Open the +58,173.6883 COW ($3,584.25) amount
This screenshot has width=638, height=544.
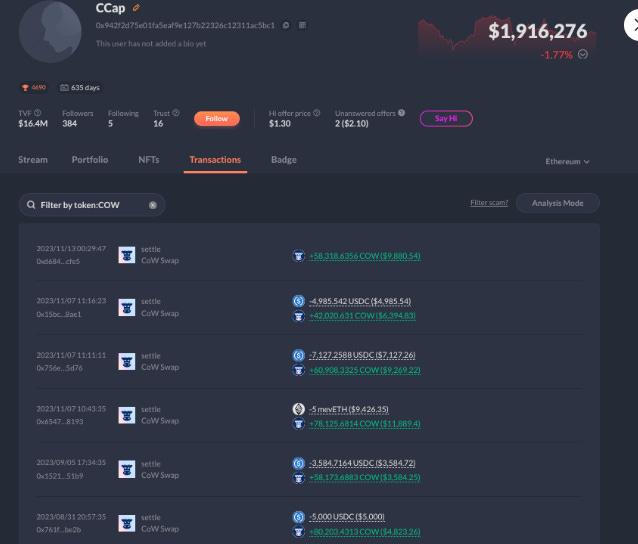pos(365,478)
